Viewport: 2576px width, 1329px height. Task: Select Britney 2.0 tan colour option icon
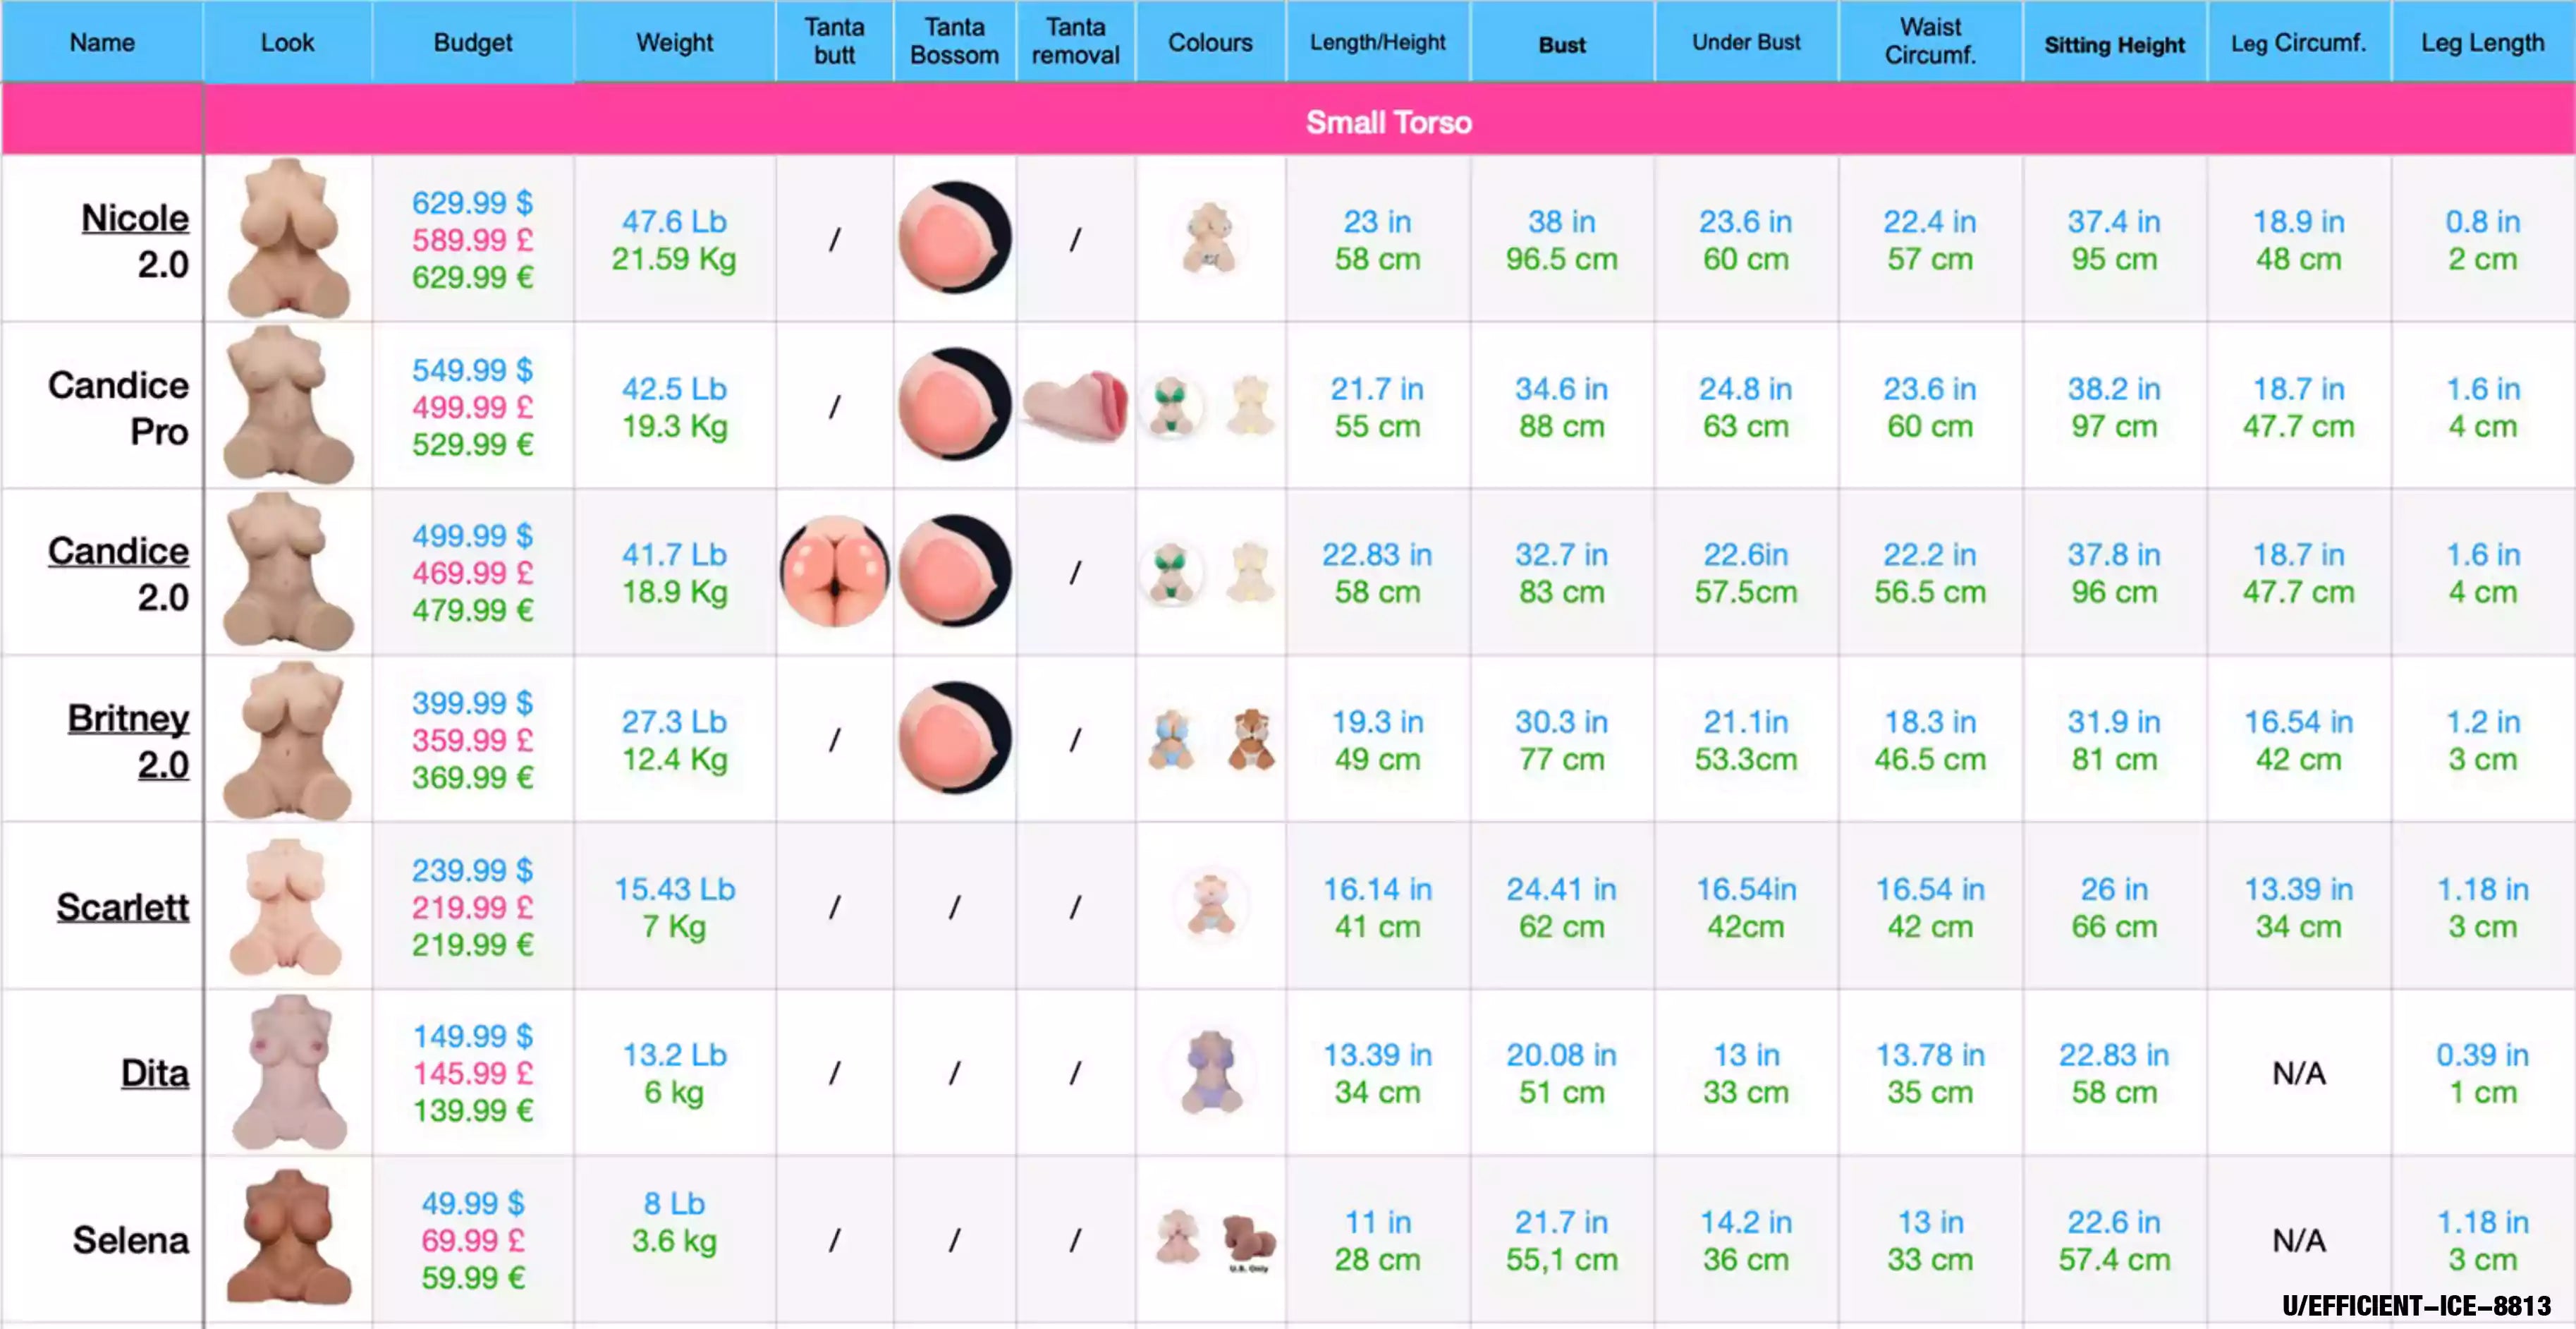(1251, 739)
